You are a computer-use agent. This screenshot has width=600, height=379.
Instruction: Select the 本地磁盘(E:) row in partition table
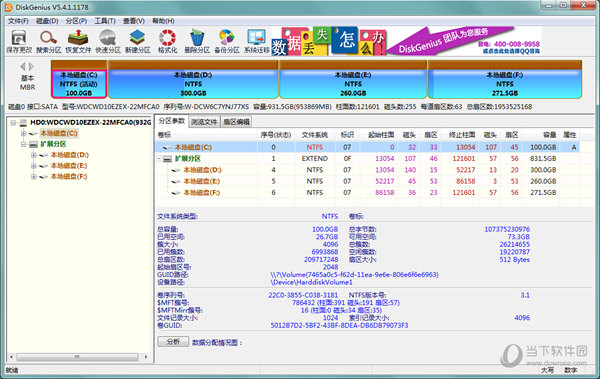point(367,181)
